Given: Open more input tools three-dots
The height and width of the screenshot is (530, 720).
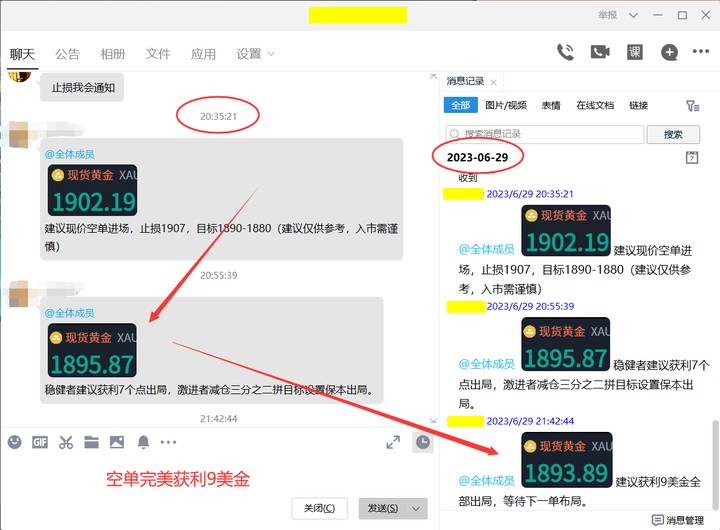Looking at the screenshot, I should click(168, 442).
